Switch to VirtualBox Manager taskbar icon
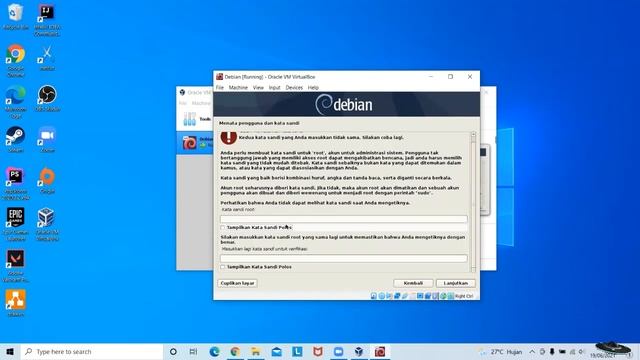Screen dimensions: 640x360 point(359,351)
